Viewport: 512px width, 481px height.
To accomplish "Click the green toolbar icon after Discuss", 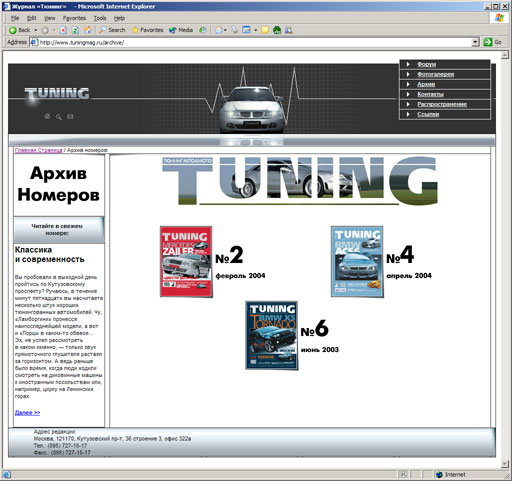I will (277, 30).
